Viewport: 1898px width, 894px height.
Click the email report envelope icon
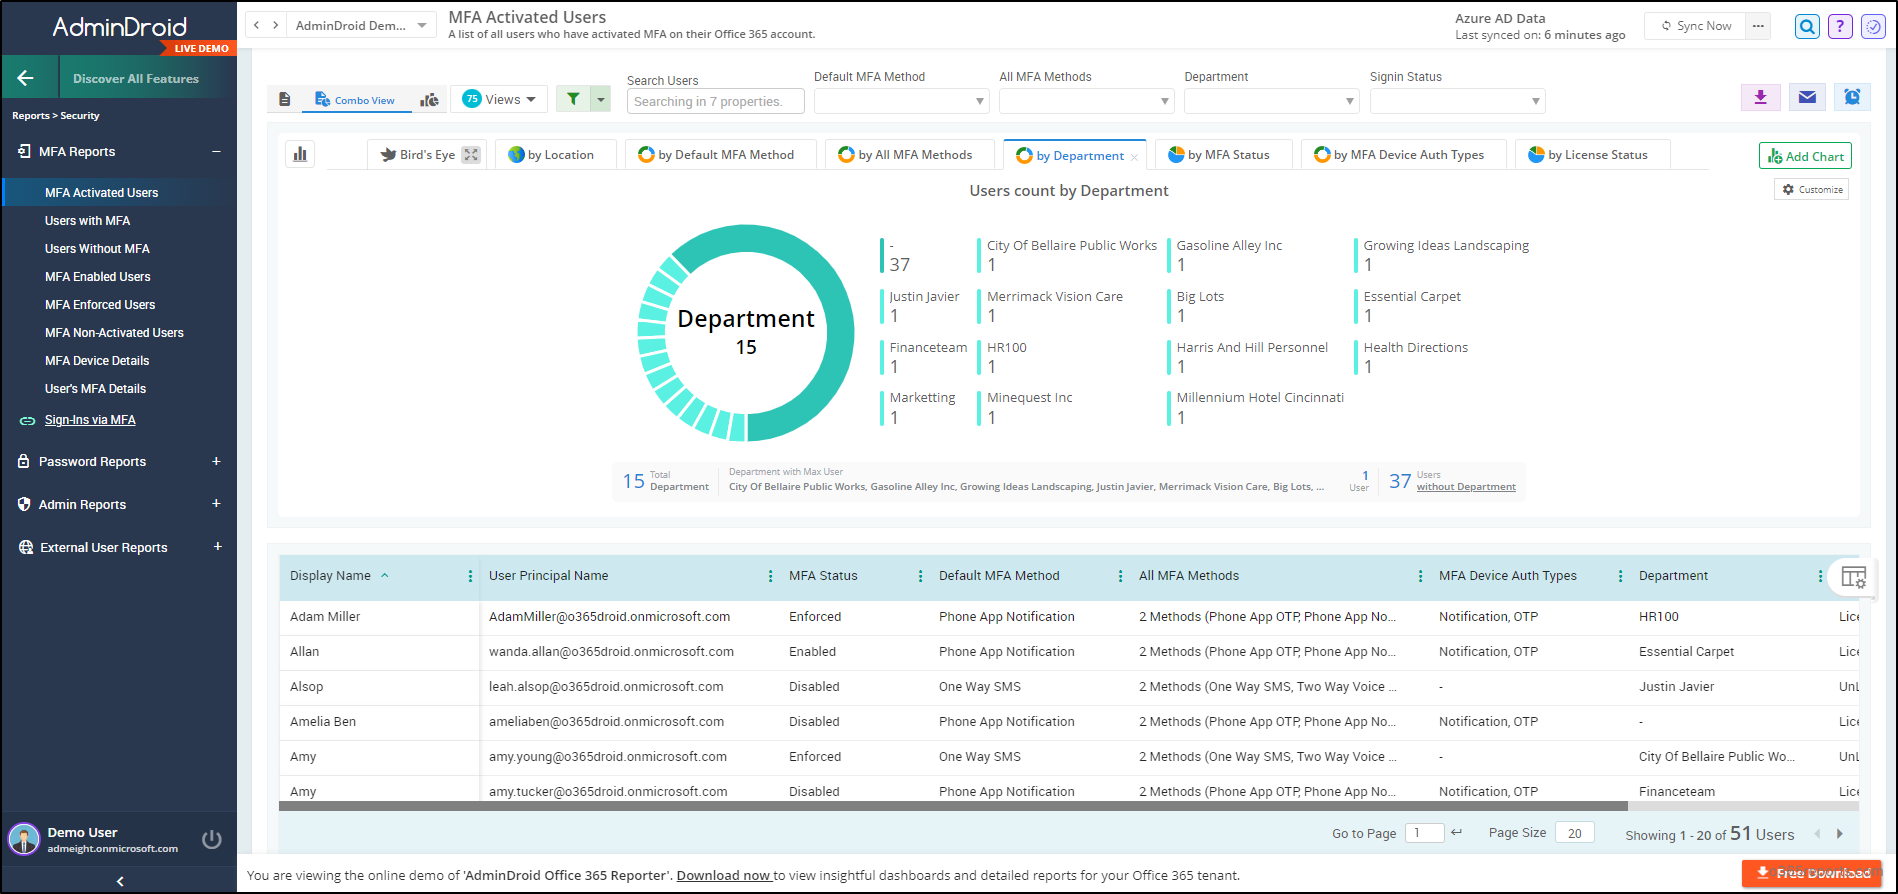point(1807,97)
